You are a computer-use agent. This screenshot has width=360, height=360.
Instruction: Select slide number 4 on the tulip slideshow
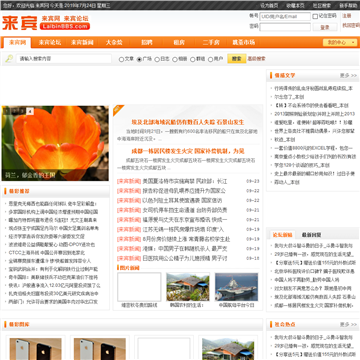(30, 111)
